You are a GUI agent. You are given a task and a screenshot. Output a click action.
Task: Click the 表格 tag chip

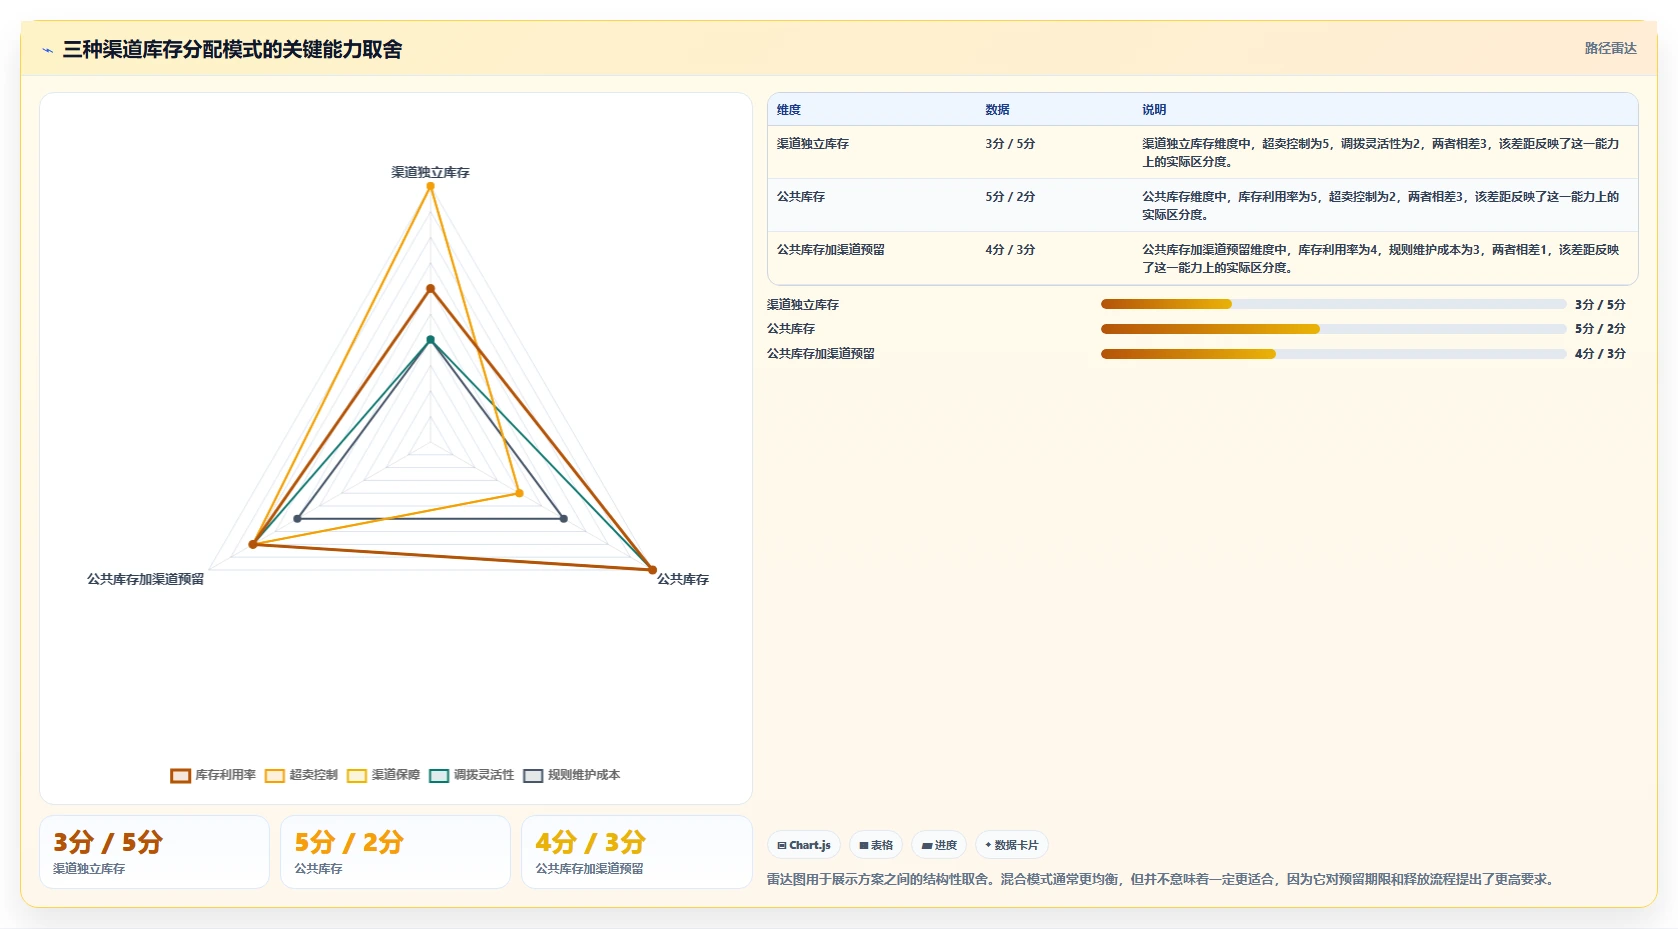click(876, 845)
